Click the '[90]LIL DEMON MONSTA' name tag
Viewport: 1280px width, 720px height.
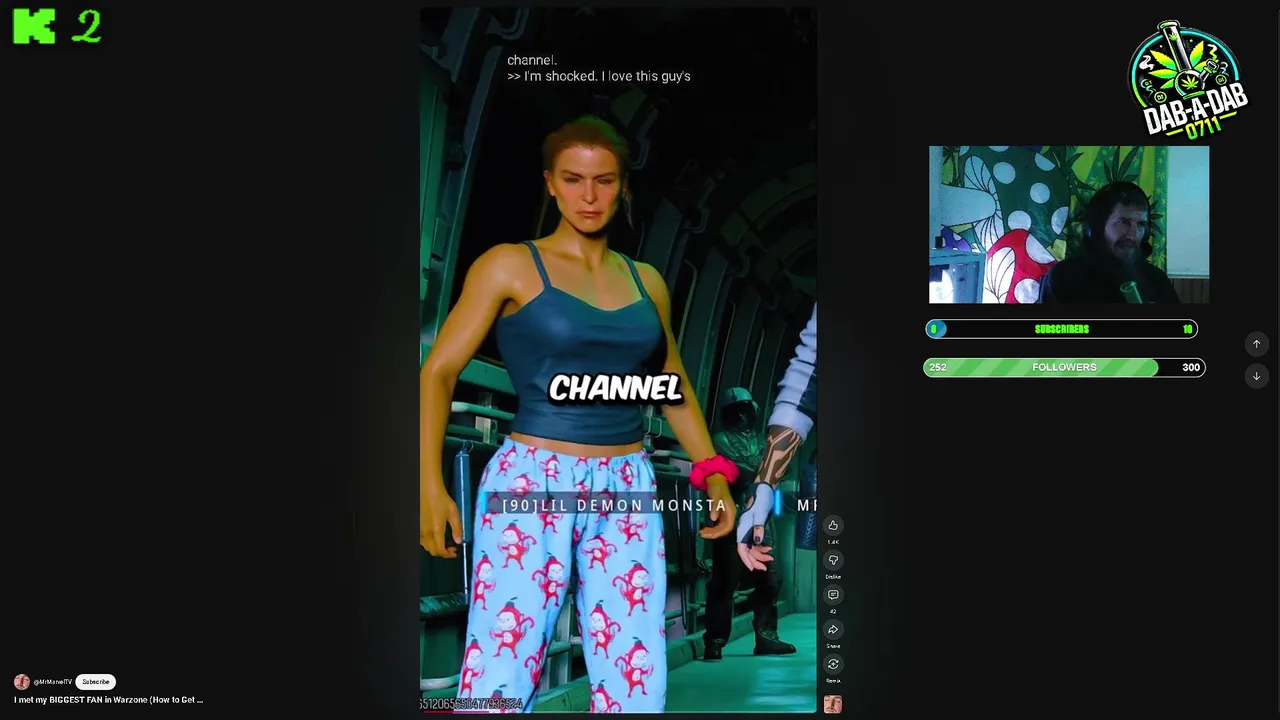pos(614,505)
